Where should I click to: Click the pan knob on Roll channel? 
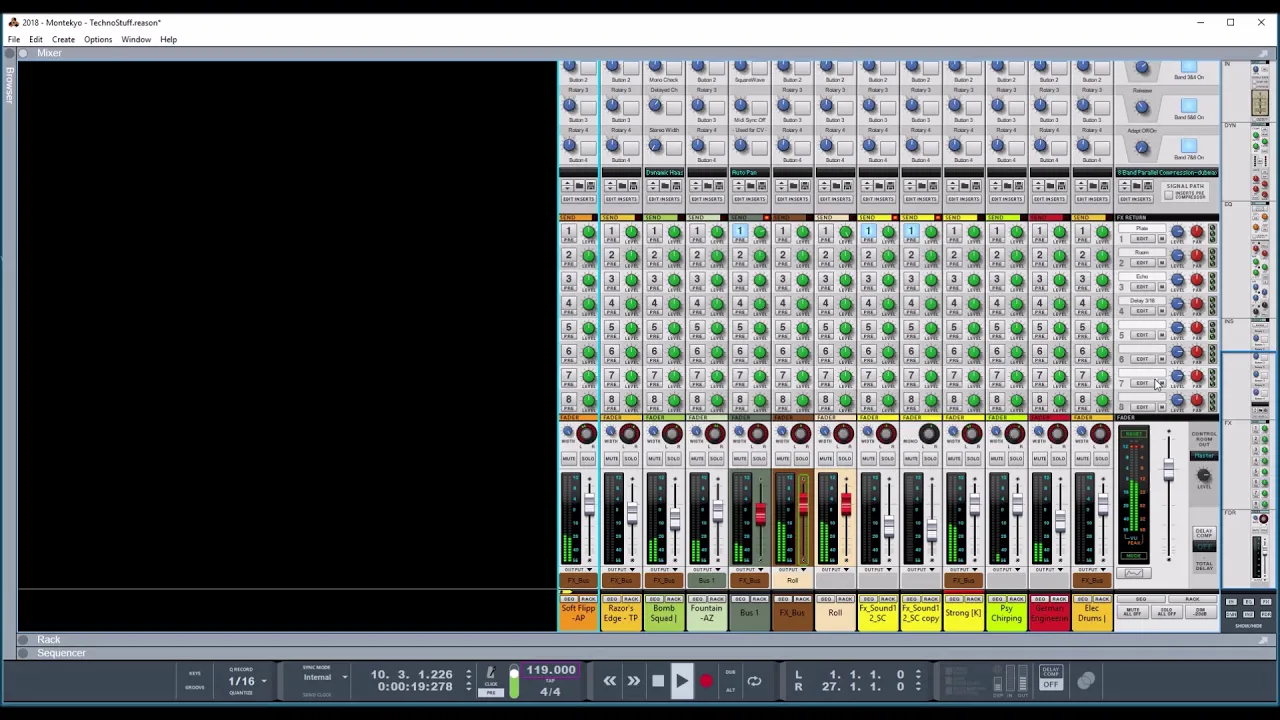click(843, 433)
